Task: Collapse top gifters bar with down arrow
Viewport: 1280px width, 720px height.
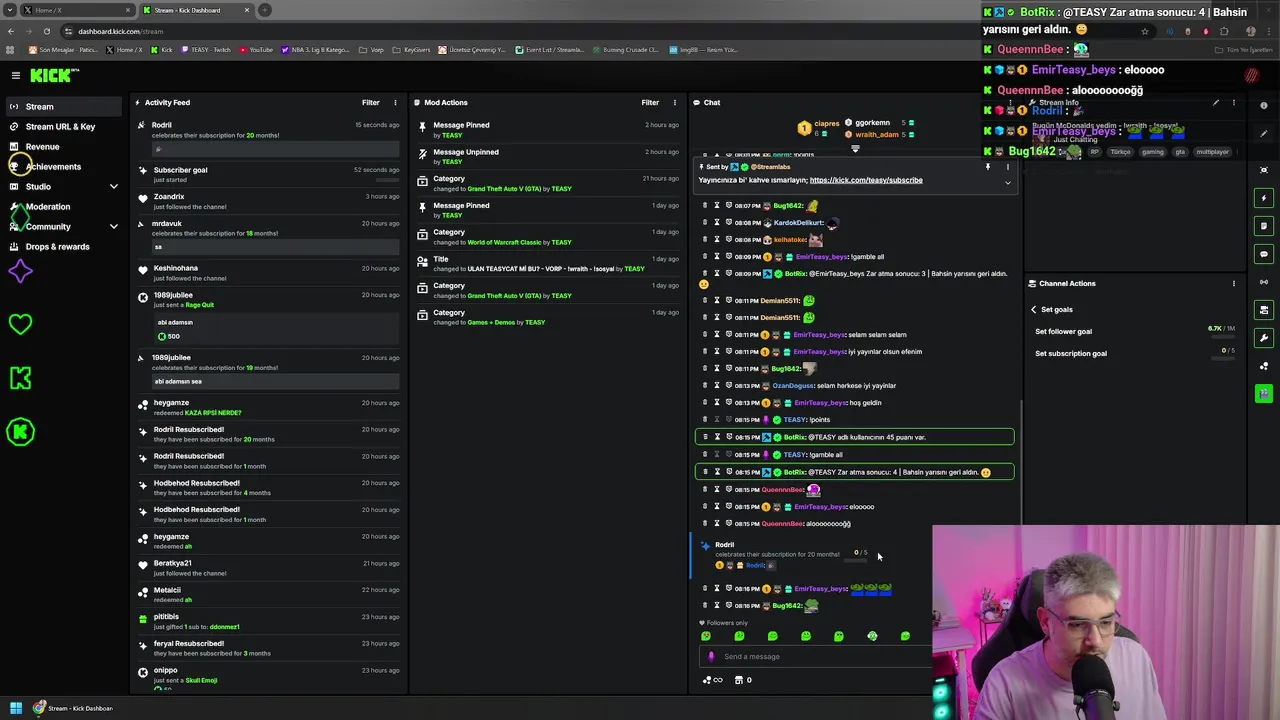Action: tap(855, 149)
